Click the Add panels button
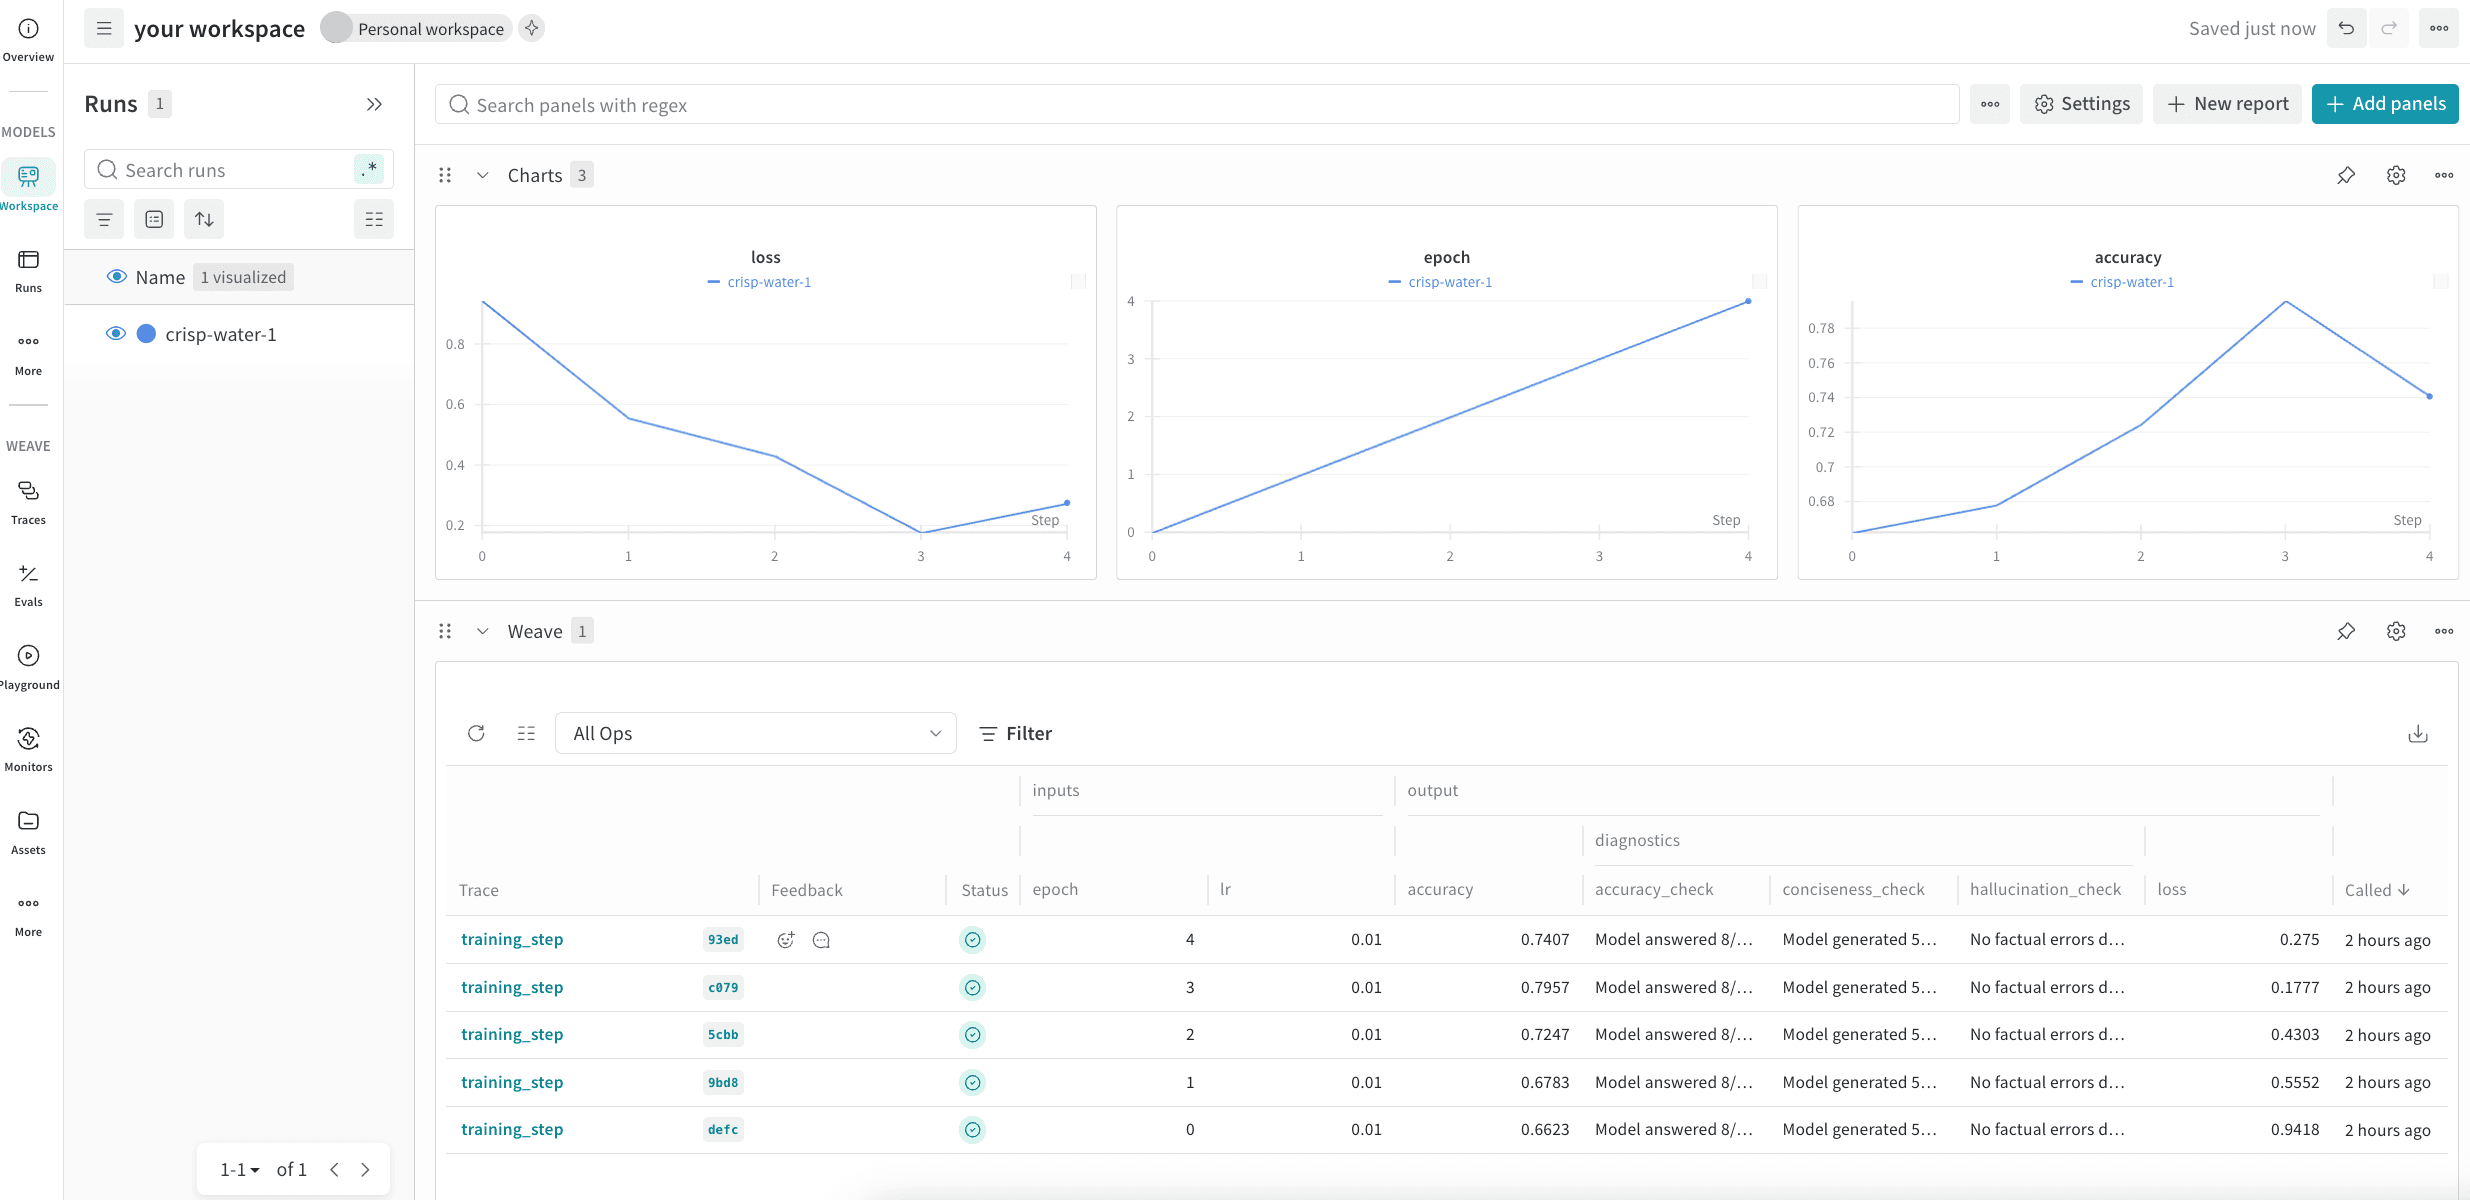Viewport: 2470px width, 1200px height. [x=2385, y=103]
